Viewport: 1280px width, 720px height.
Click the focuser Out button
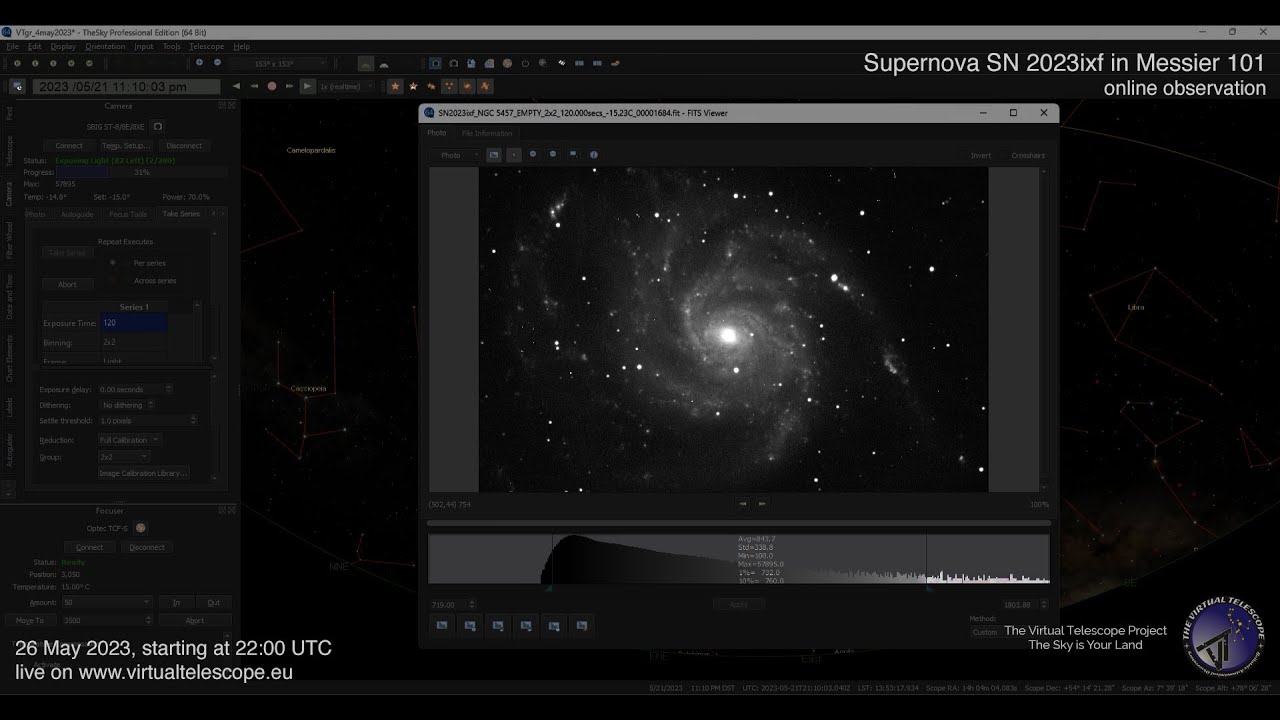[x=213, y=603]
